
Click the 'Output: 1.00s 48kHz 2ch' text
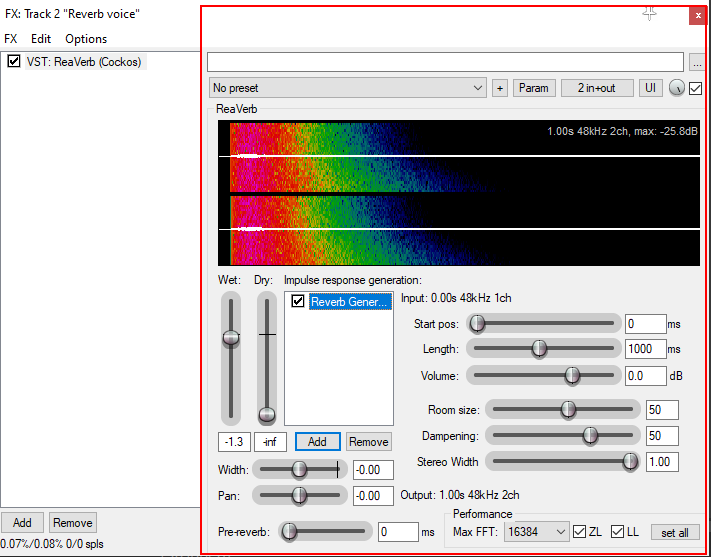(x=460, y=495)
